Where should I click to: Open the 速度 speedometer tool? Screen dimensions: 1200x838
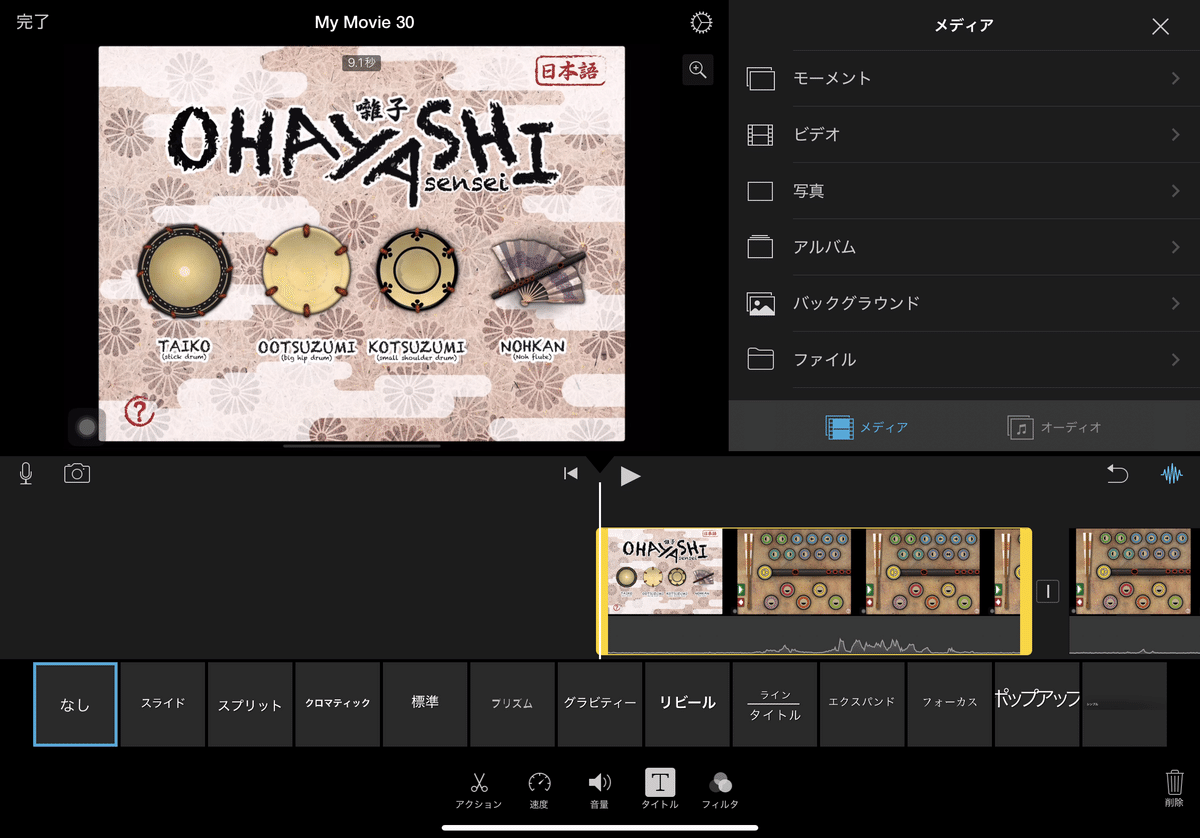click(539, 789)
